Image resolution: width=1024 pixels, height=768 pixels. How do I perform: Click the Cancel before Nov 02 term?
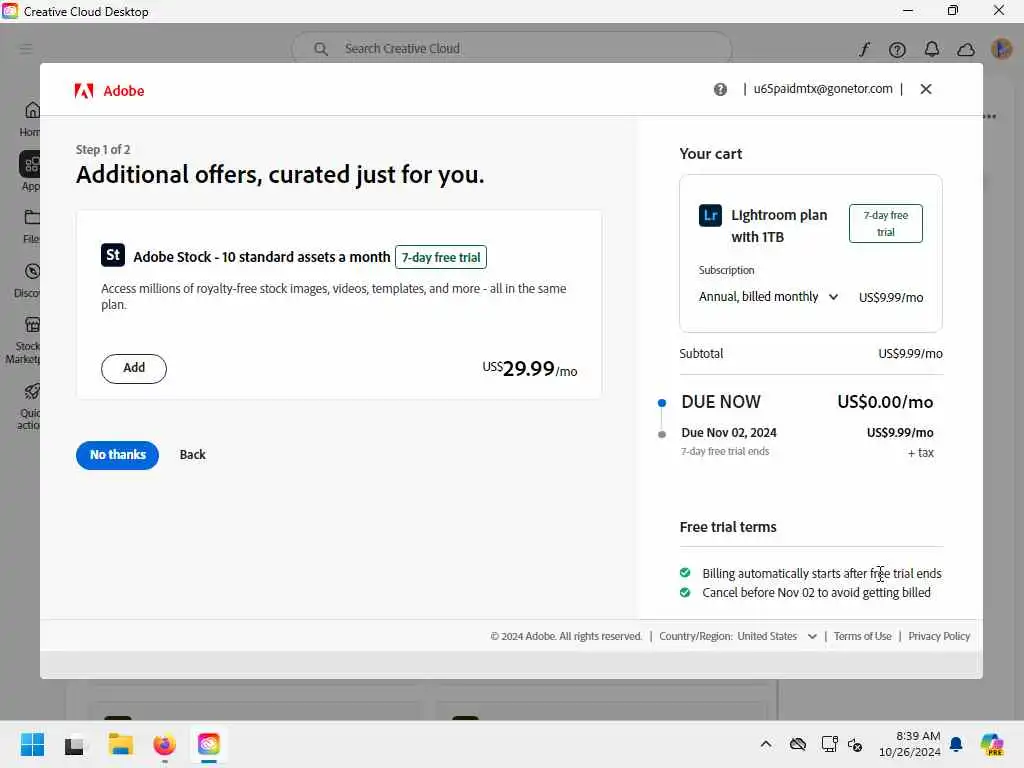coord(816,592)
